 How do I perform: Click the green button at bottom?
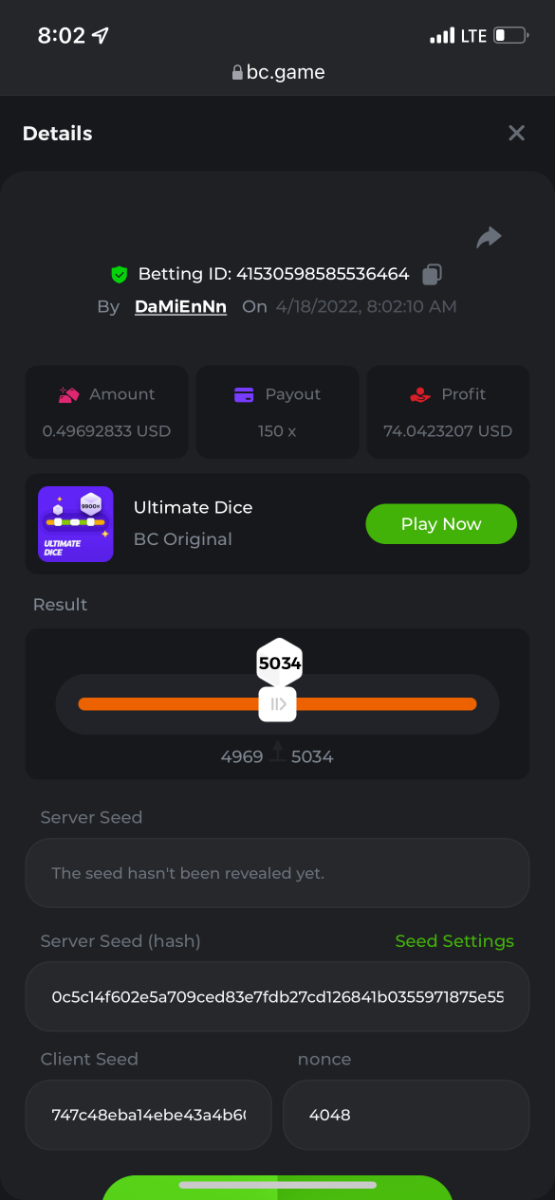[x=277, y=1188]
